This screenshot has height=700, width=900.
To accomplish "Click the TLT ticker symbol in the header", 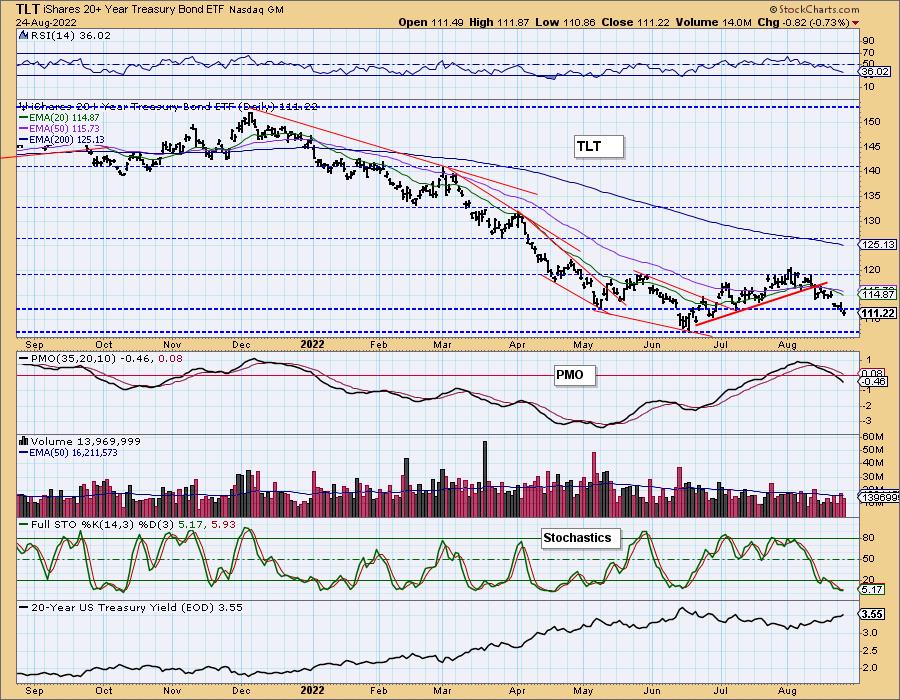I will (28, 9).
